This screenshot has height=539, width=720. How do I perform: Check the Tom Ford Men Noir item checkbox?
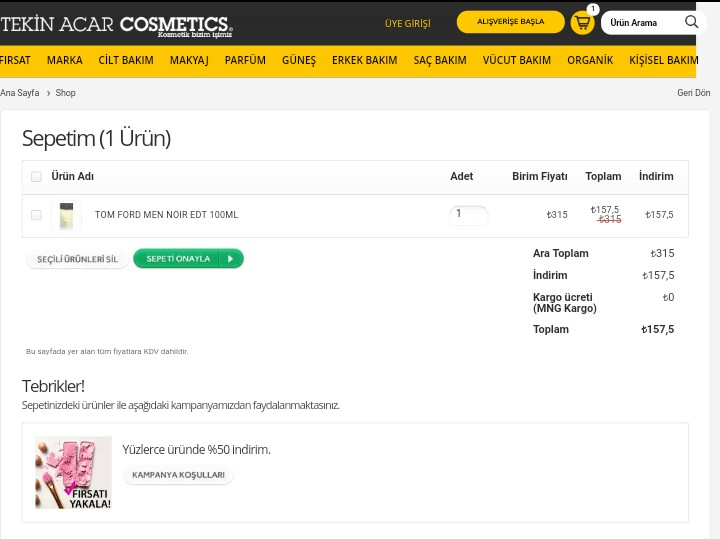click(x=36, y=215)
